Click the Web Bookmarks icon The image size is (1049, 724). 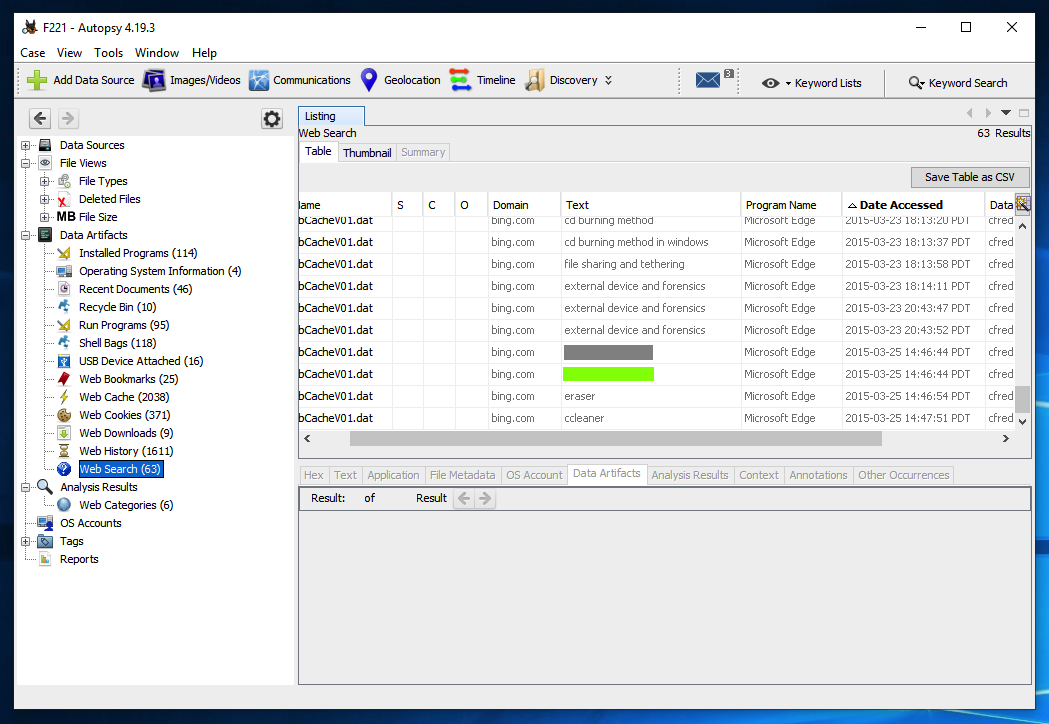64,379
